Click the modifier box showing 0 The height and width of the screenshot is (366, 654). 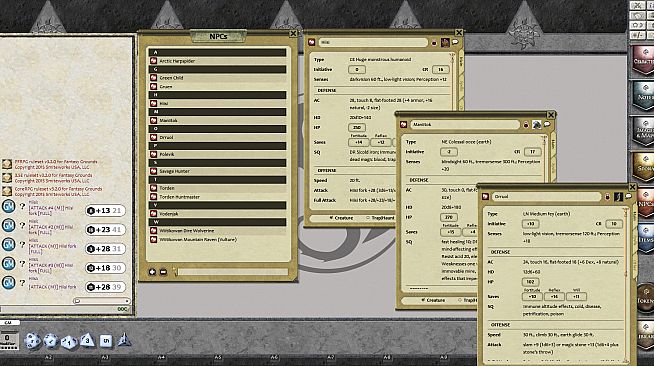tap(8, 338)
